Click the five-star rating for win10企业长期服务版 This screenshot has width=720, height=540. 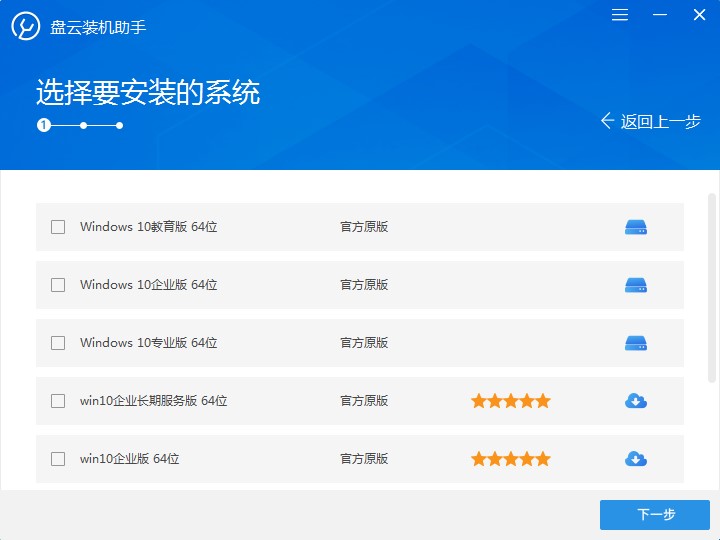(x=511, y=401)
